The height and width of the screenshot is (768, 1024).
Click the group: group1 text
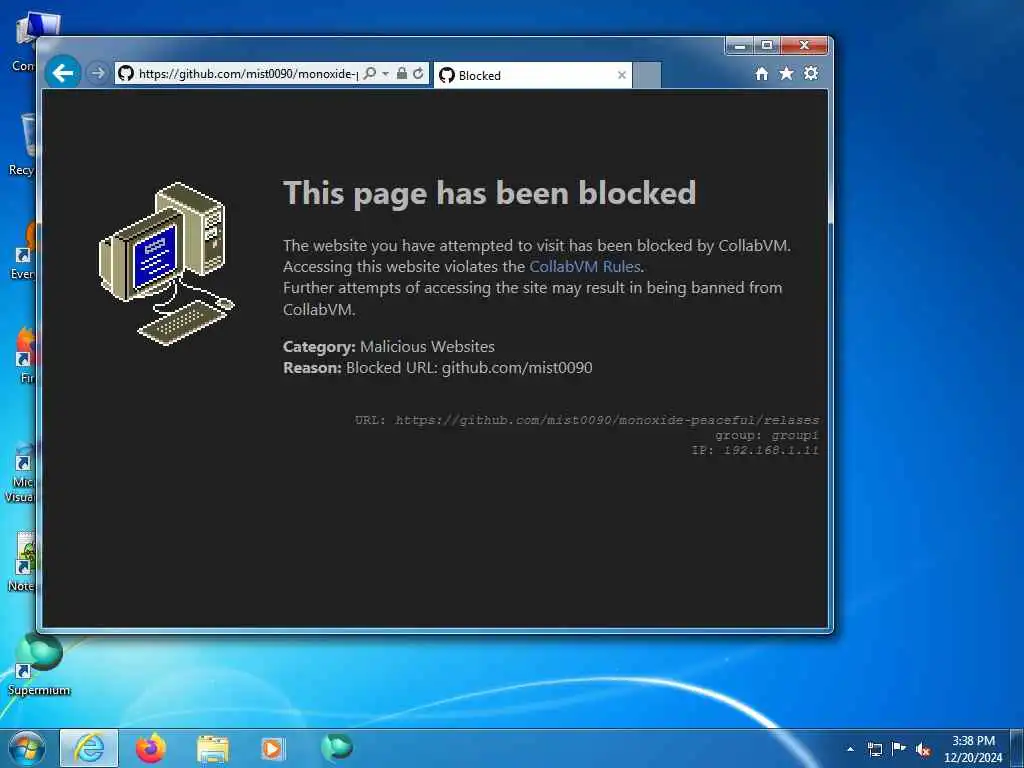[x=767, y=435]
